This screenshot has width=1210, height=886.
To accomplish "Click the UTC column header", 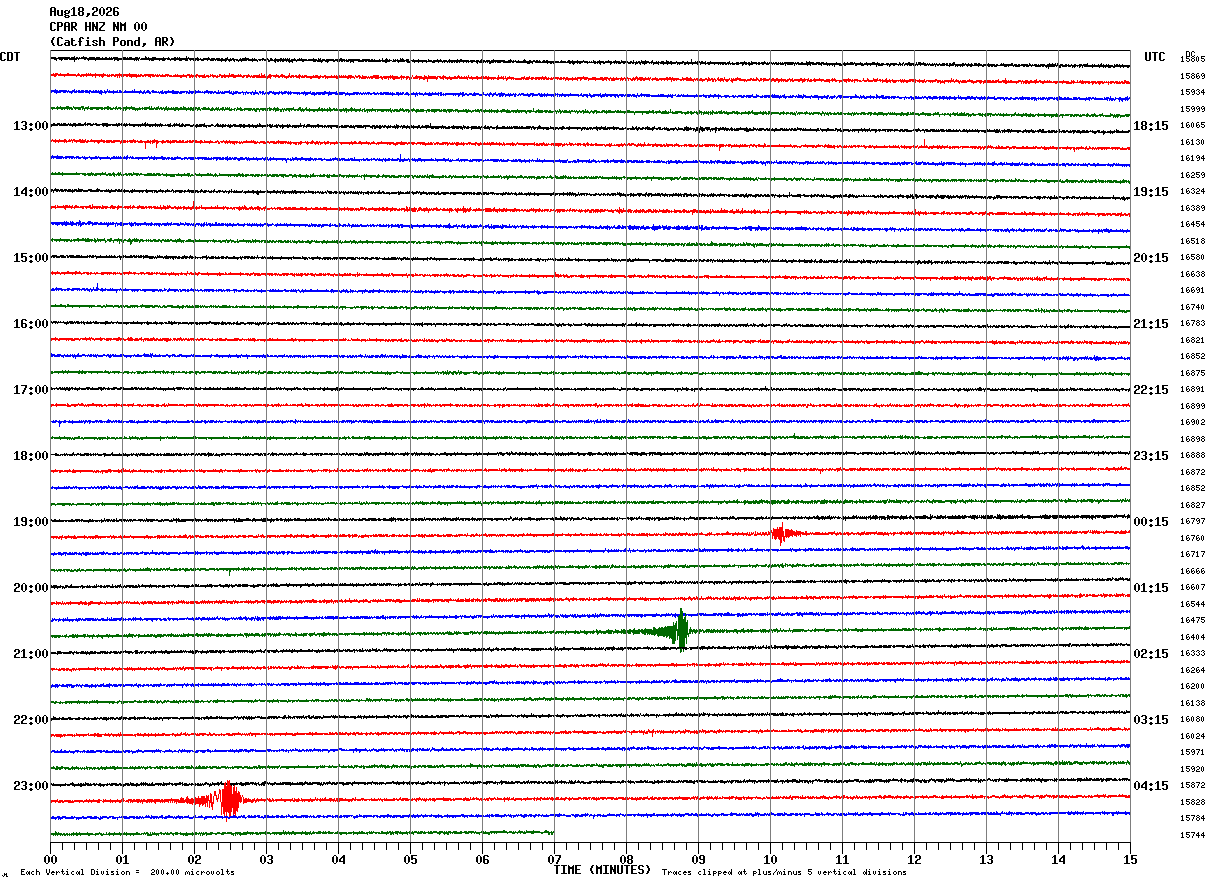I will tap(1155, 57).
